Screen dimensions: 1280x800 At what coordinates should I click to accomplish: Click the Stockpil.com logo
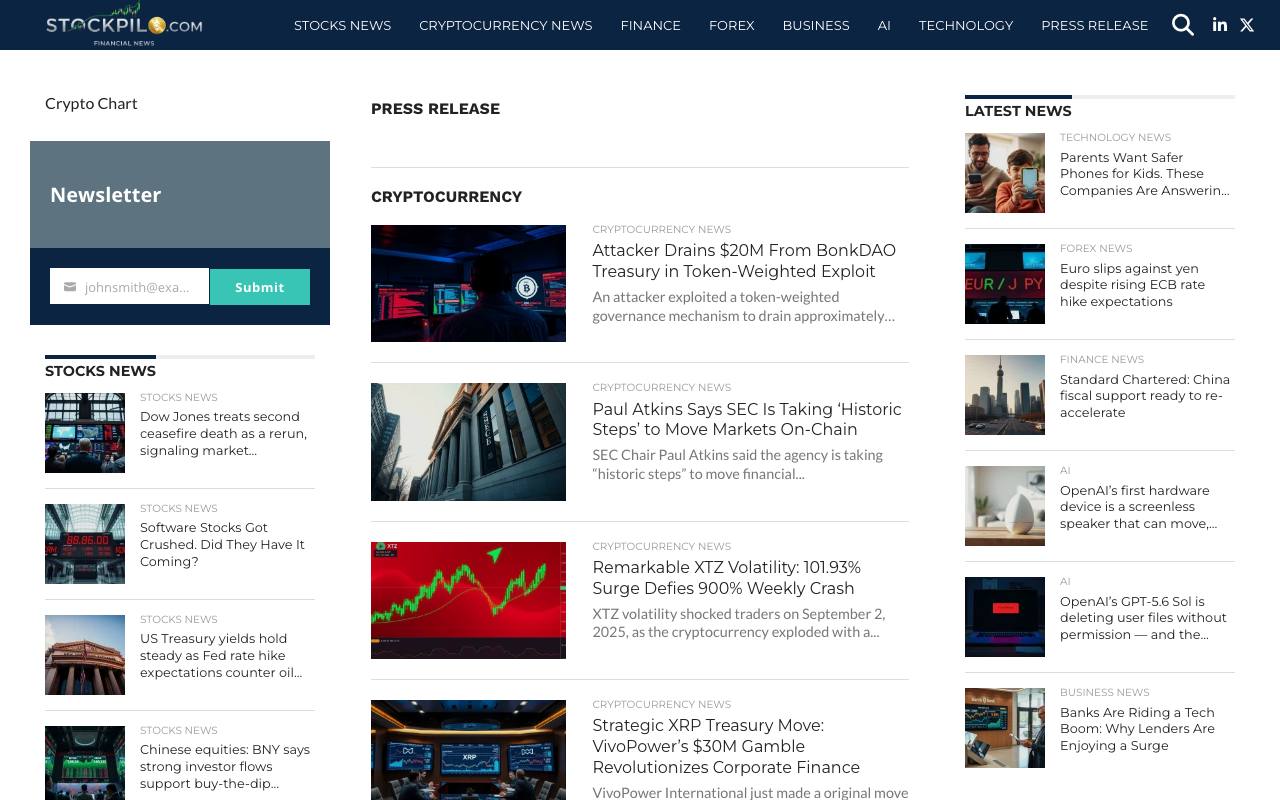[124, 25]
